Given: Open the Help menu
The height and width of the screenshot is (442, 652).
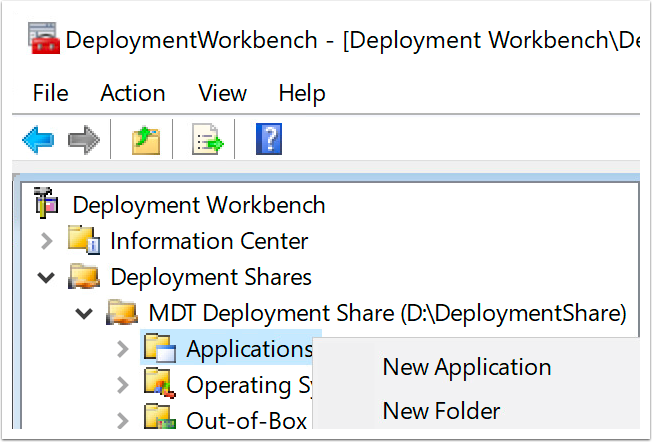Looking at the screenshot, I should (x=302, y=94).
